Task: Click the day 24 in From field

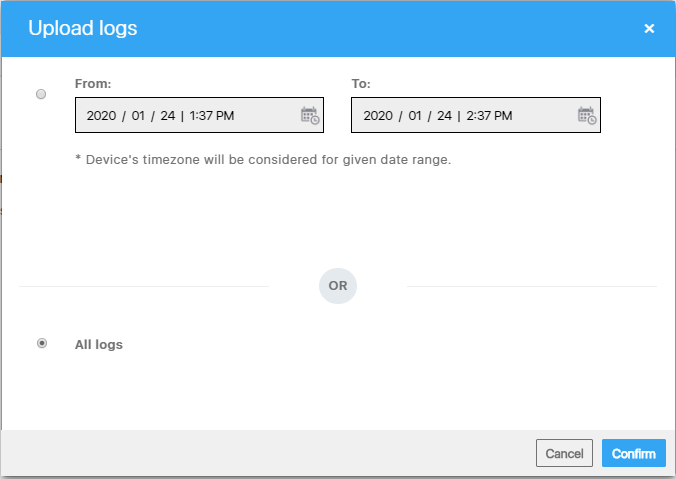Action: [168, 116]
